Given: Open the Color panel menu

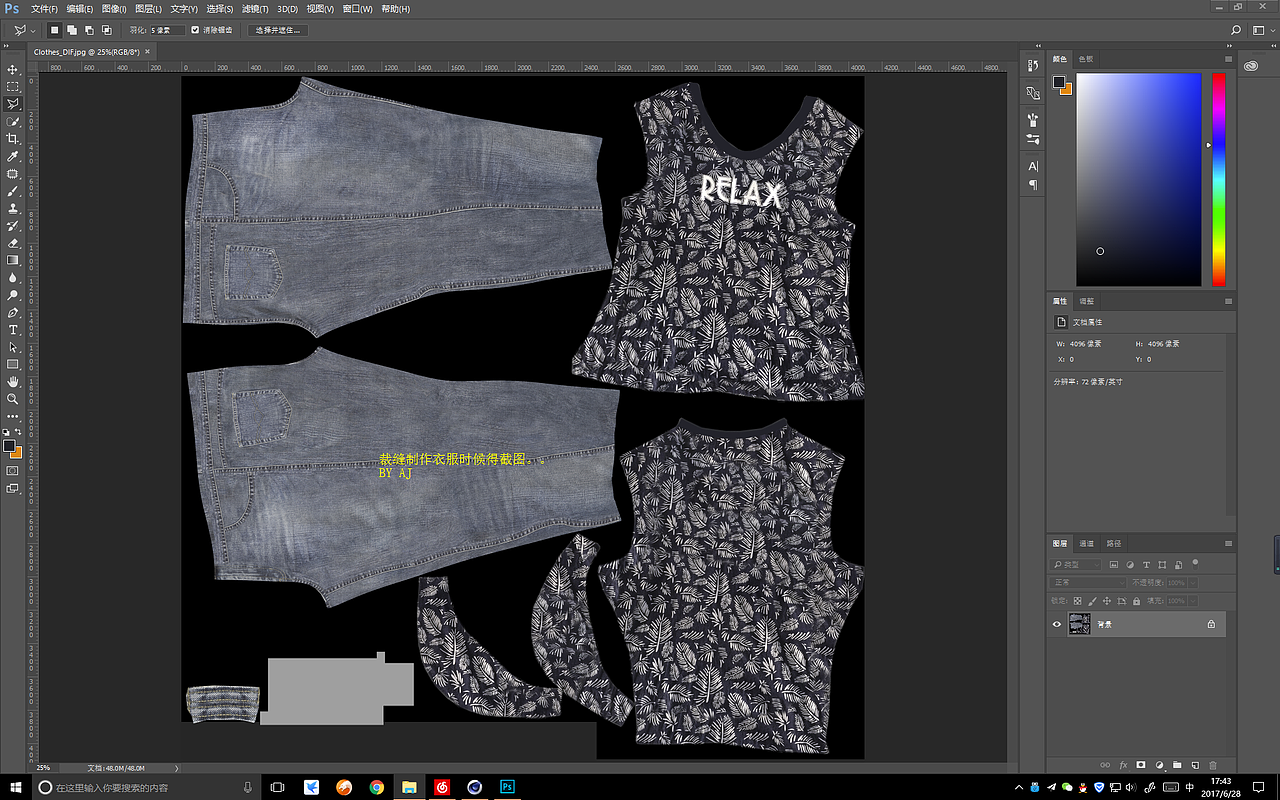Looking at the screenshot, I should tap(1228, 59).
